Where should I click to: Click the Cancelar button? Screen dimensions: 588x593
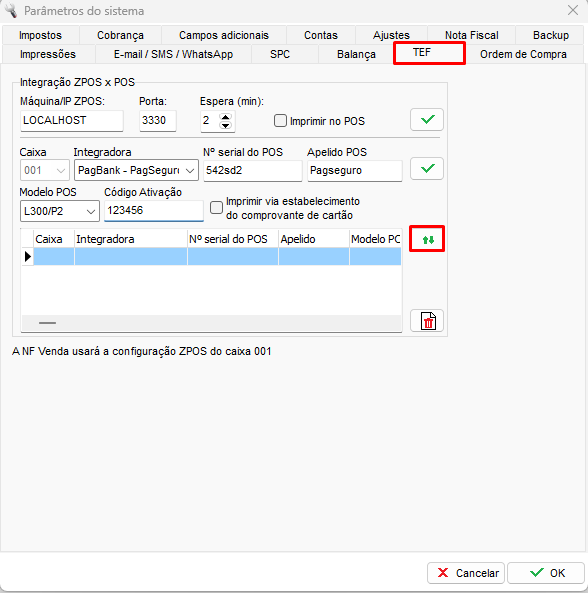466,573
